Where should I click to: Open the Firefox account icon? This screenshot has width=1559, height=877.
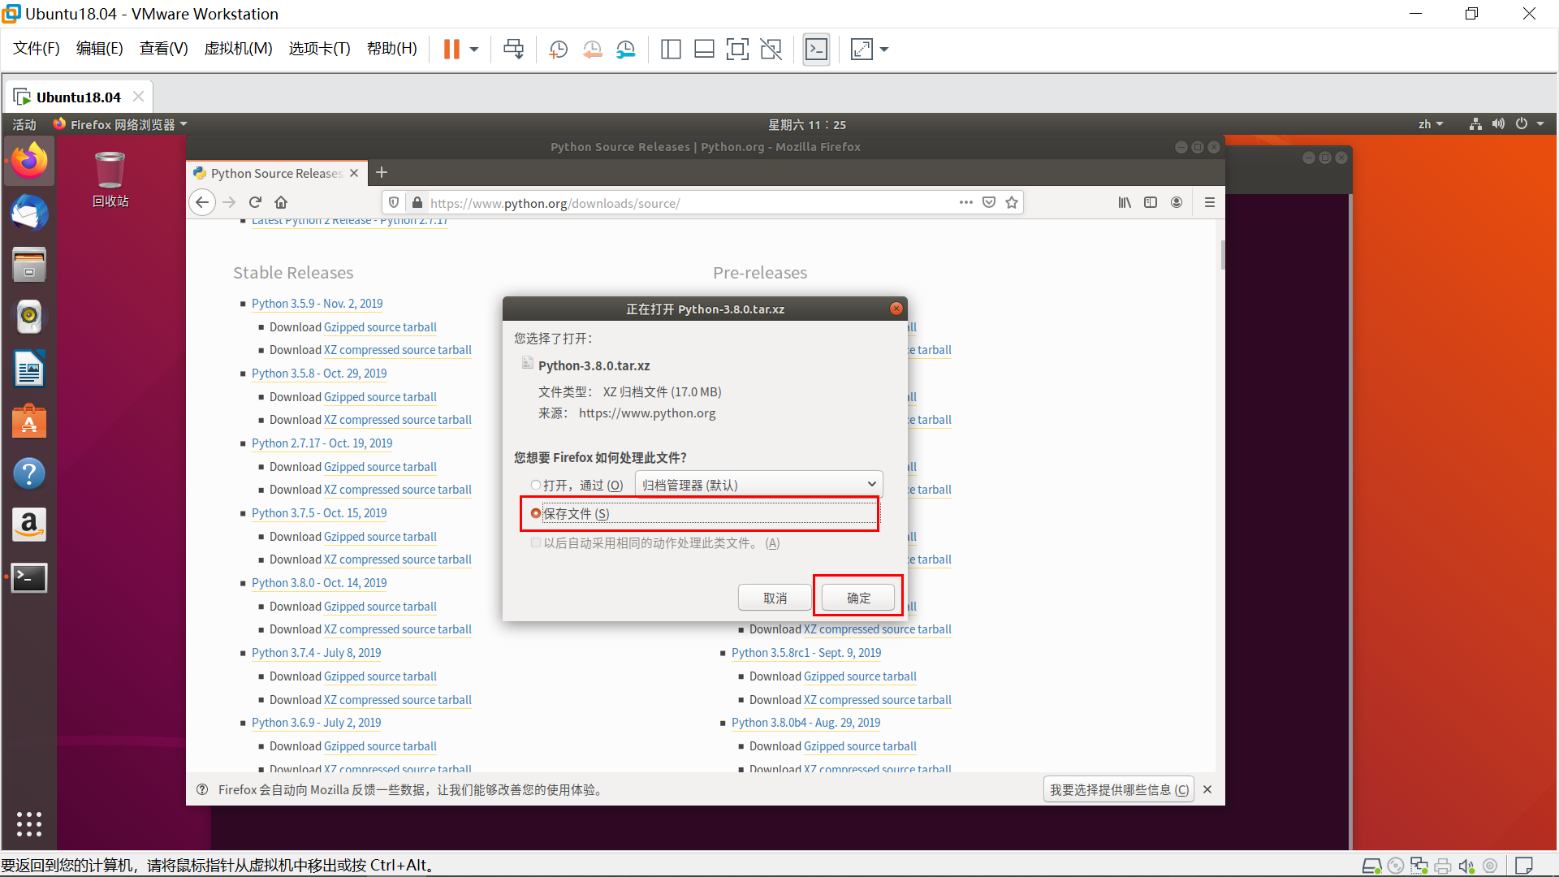coord(1177,202)
